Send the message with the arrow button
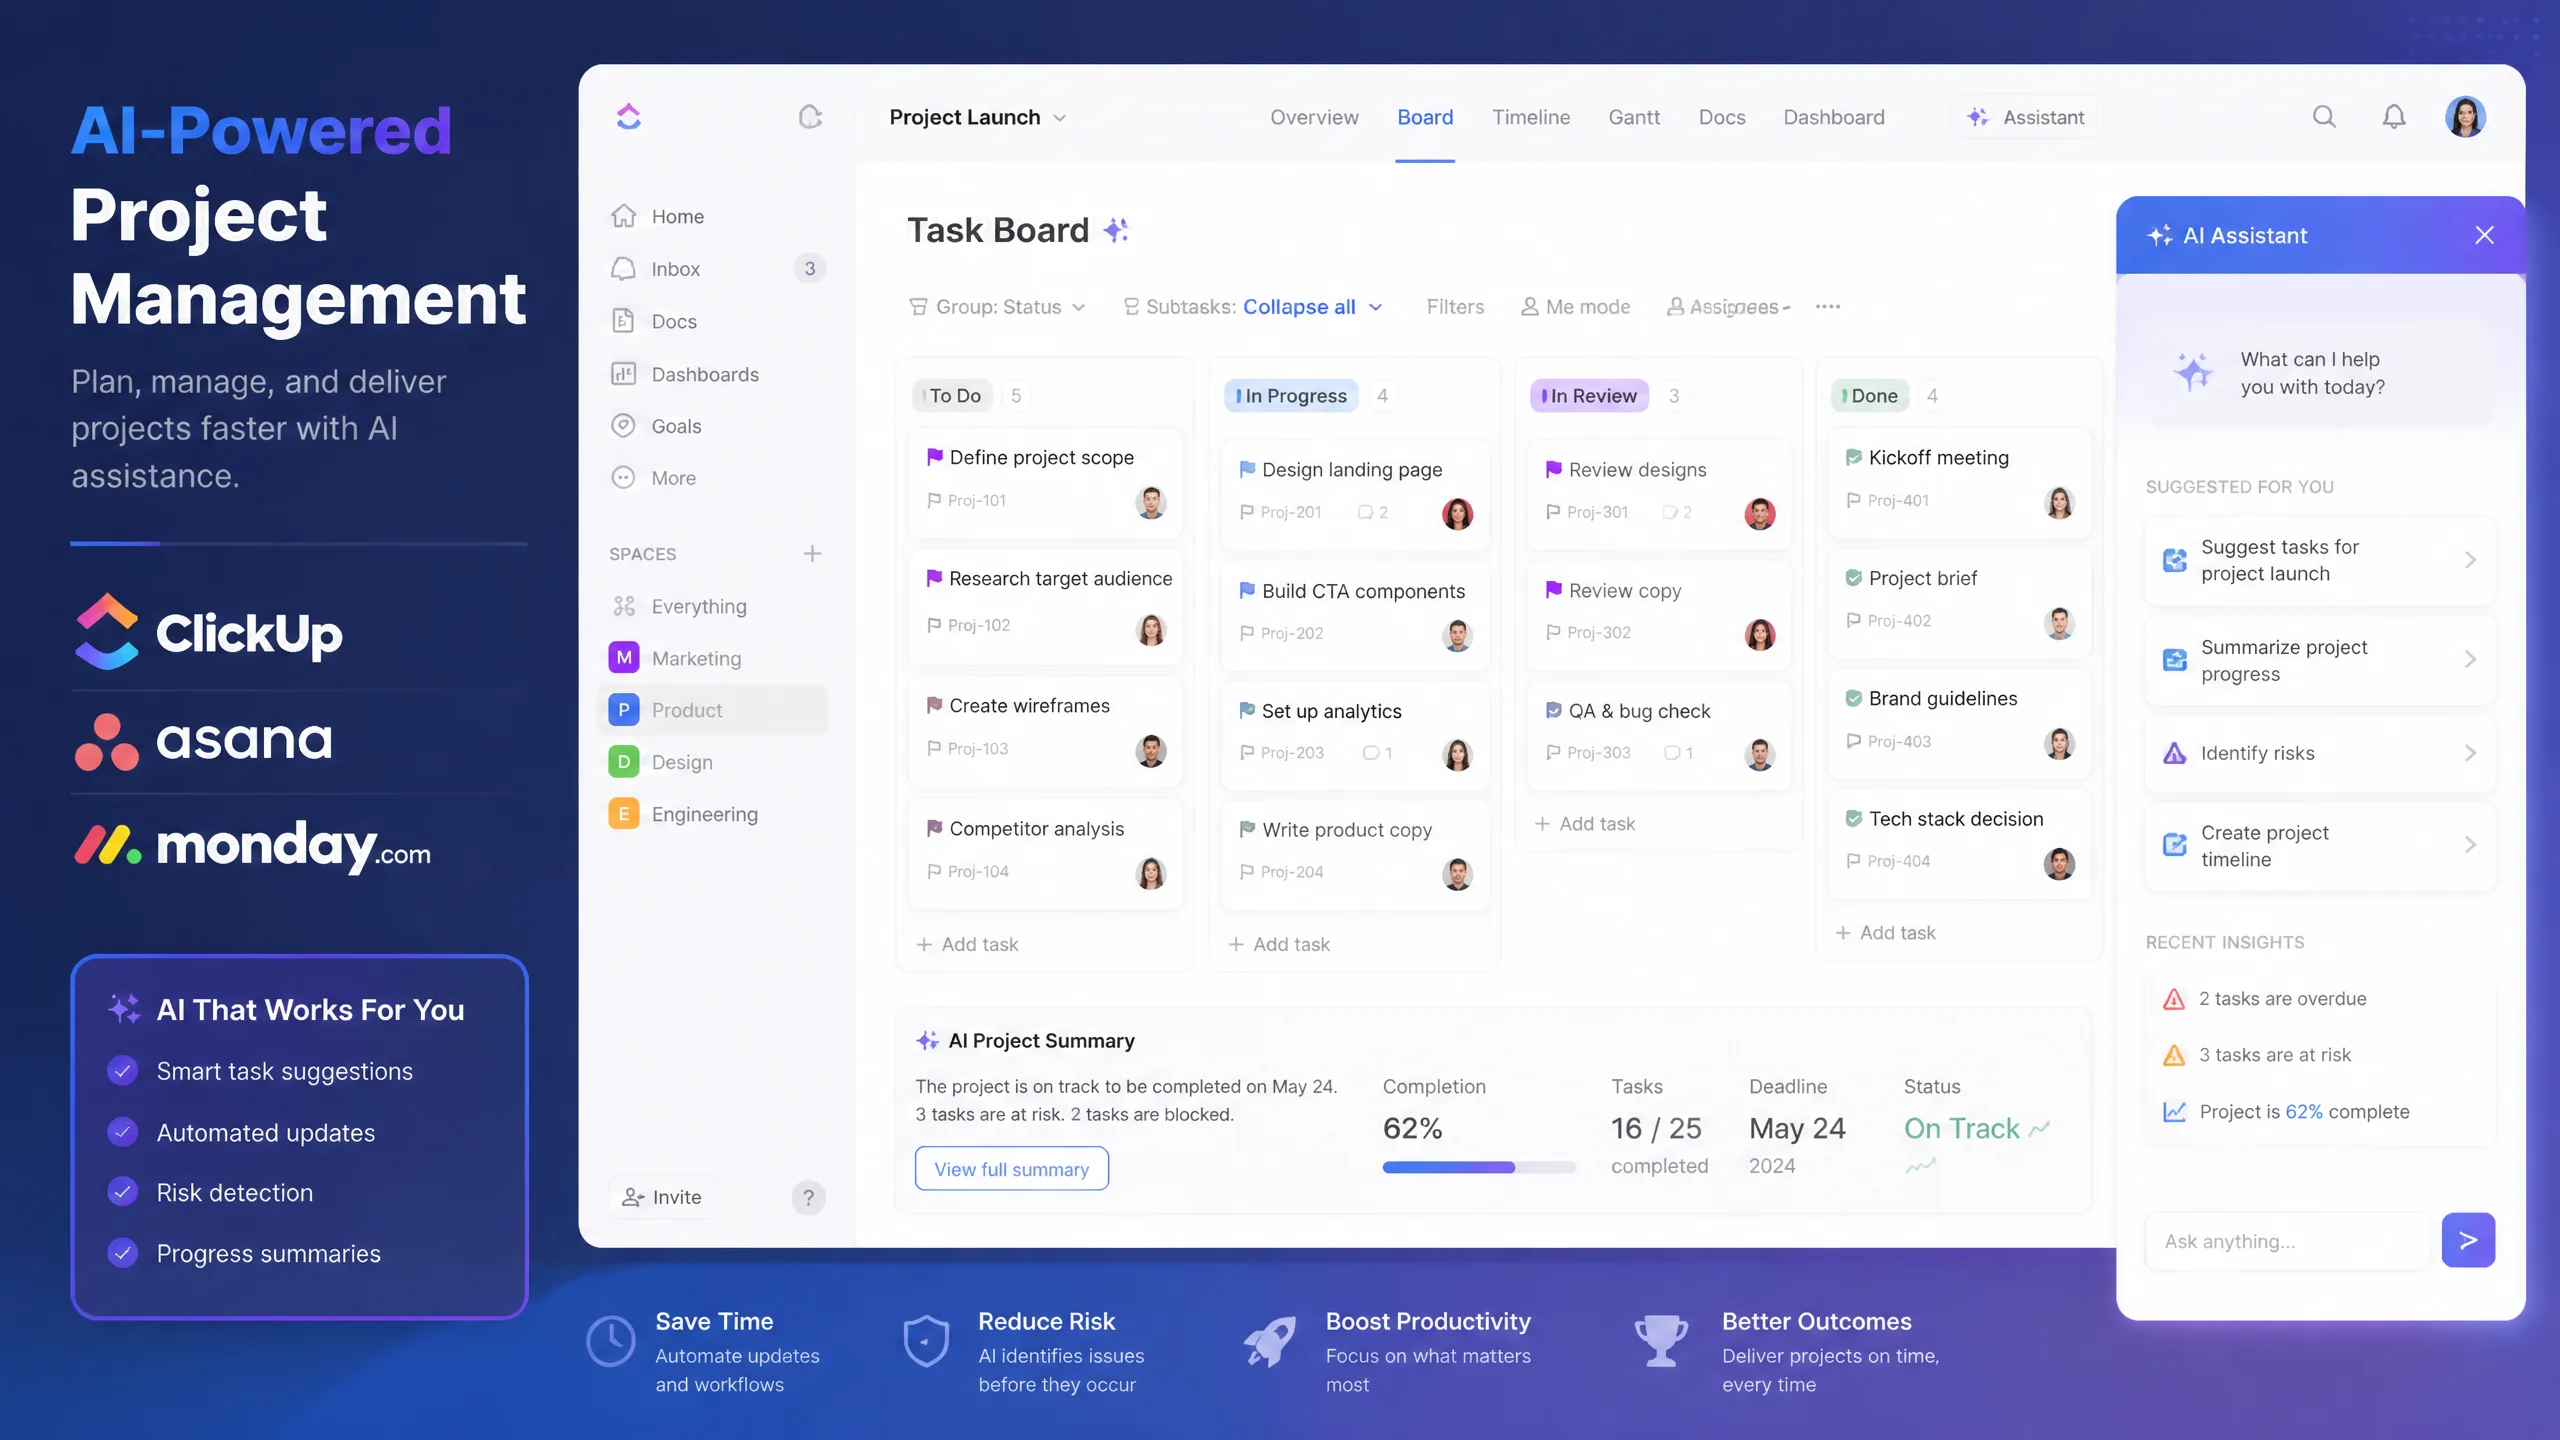This screenshot has height=1440, width=2560. [2468, 1241]
